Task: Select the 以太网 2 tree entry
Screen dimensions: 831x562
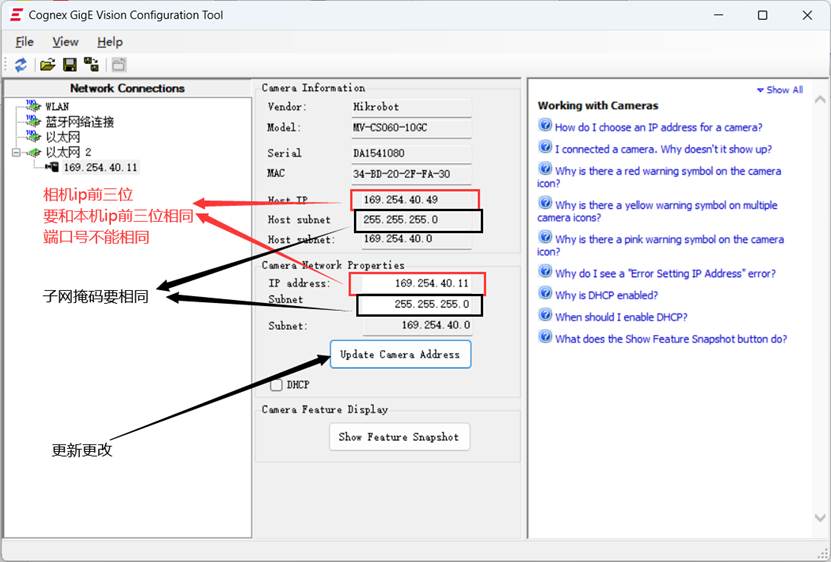Action: point(68,152)
